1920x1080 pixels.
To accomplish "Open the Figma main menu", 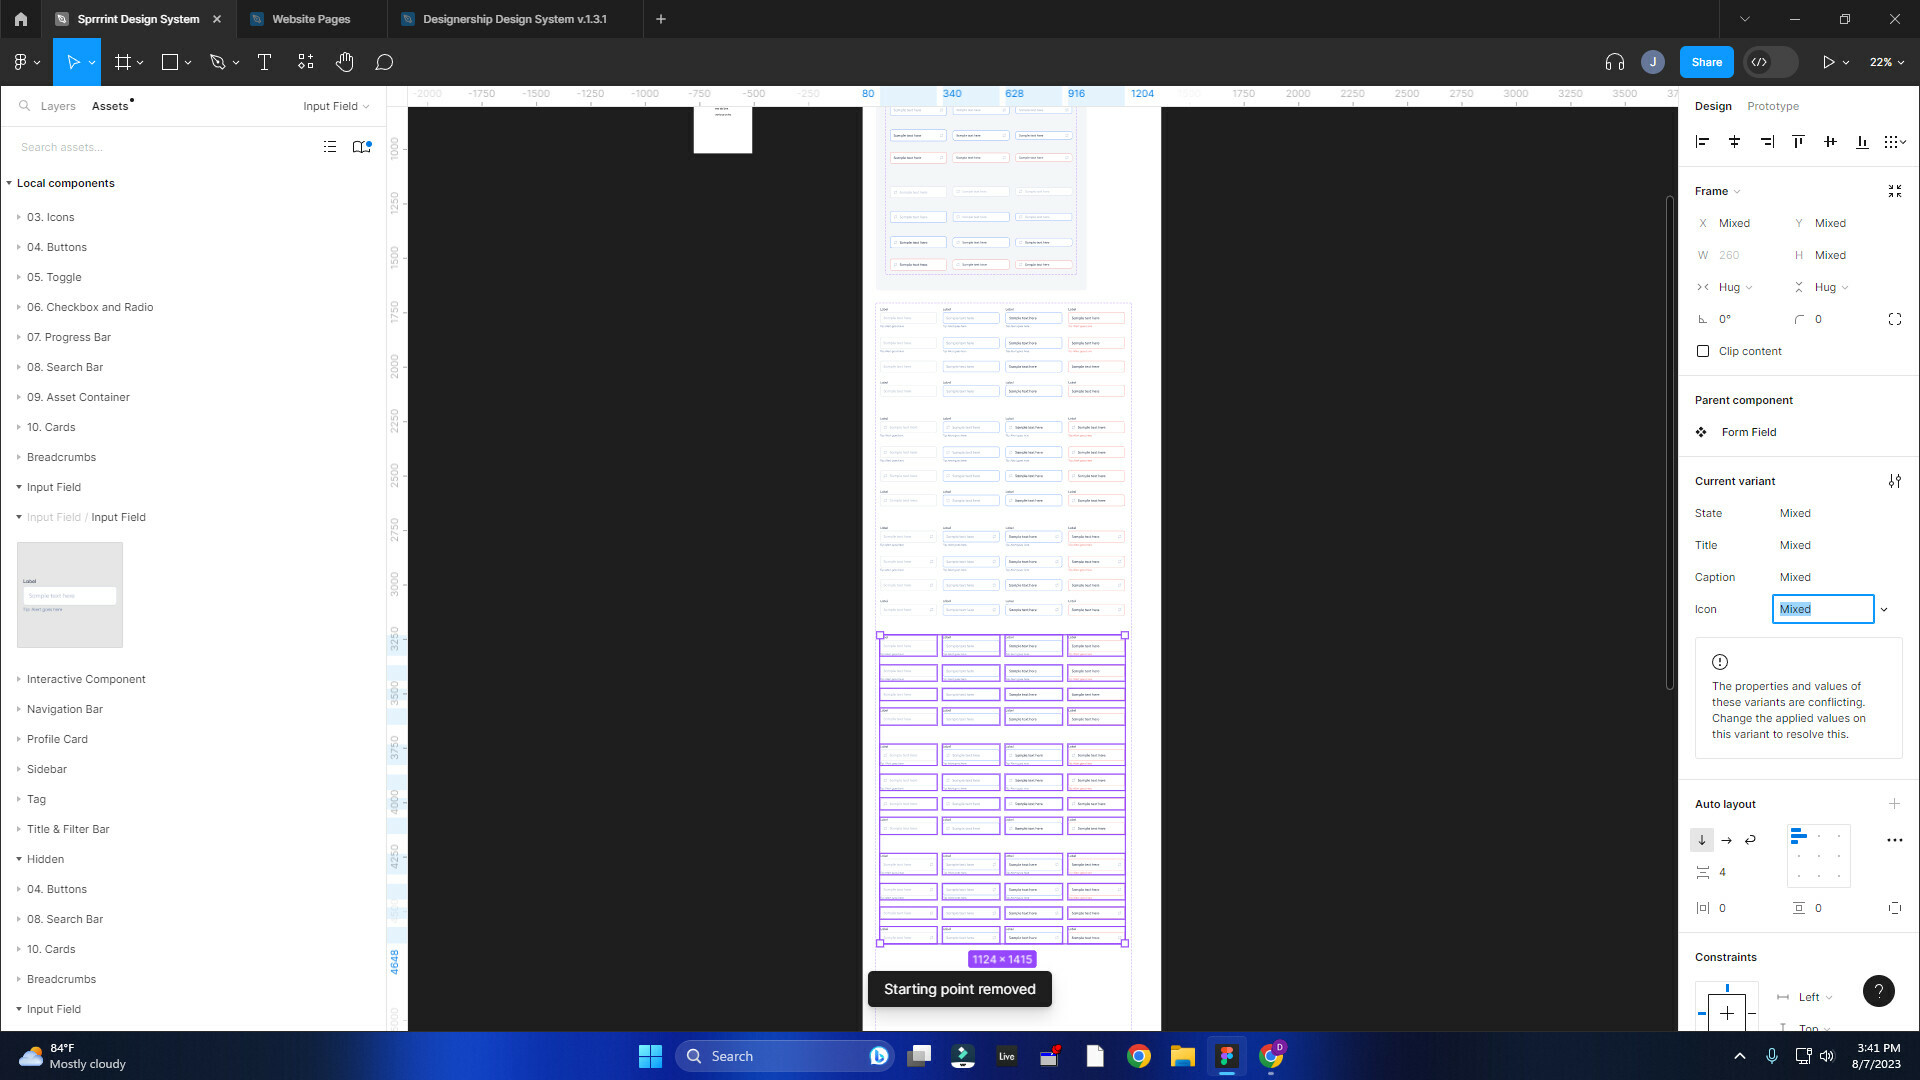I will [x=26, y=62].
